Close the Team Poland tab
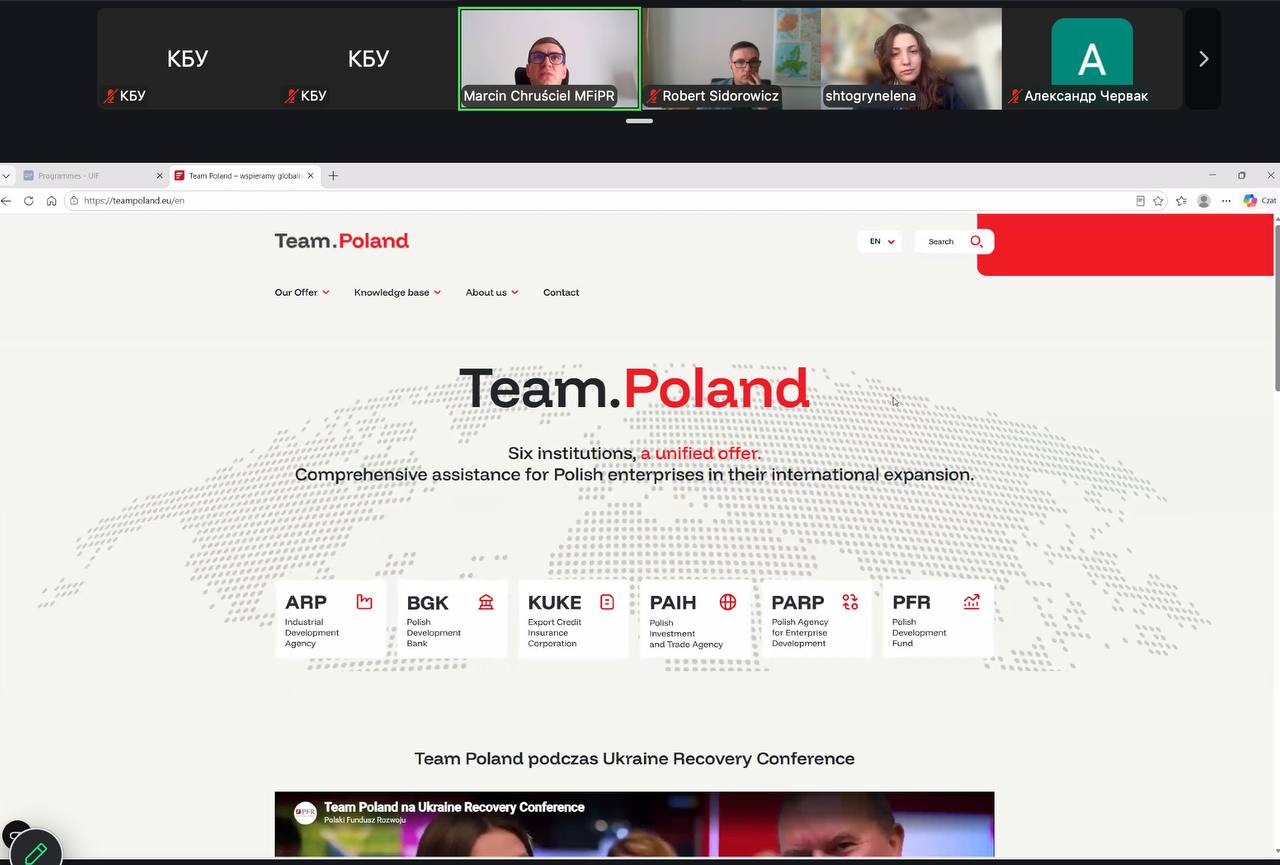1280x865 pixels. click(x=310, y=175)
